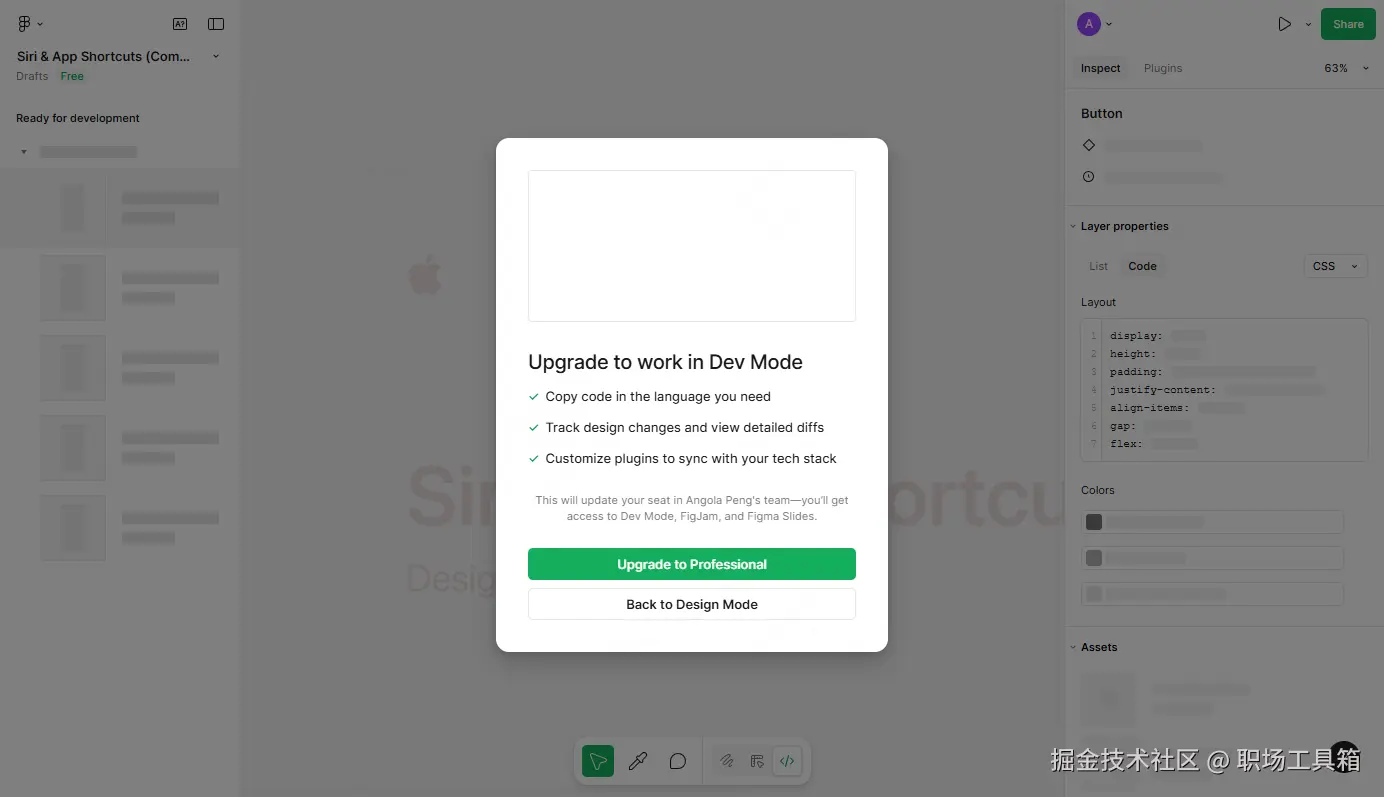This screenshot has width=1384, height=797.
Task: Toggle the Dev Mode code icon
Action: (x=787, y=761)
